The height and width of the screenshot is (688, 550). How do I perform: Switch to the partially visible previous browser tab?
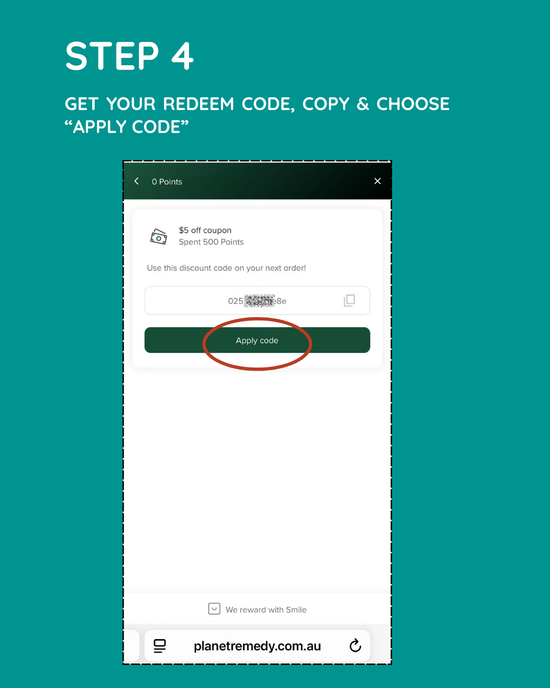131,646
